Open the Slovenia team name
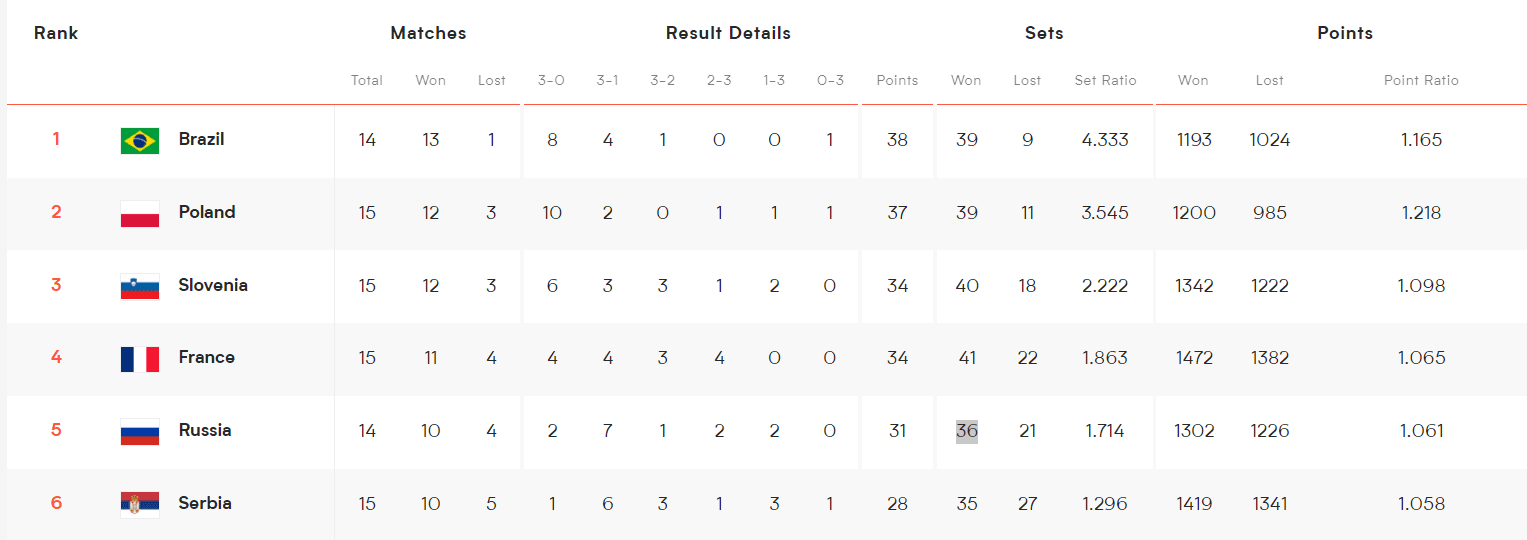 tap(213, 285)
